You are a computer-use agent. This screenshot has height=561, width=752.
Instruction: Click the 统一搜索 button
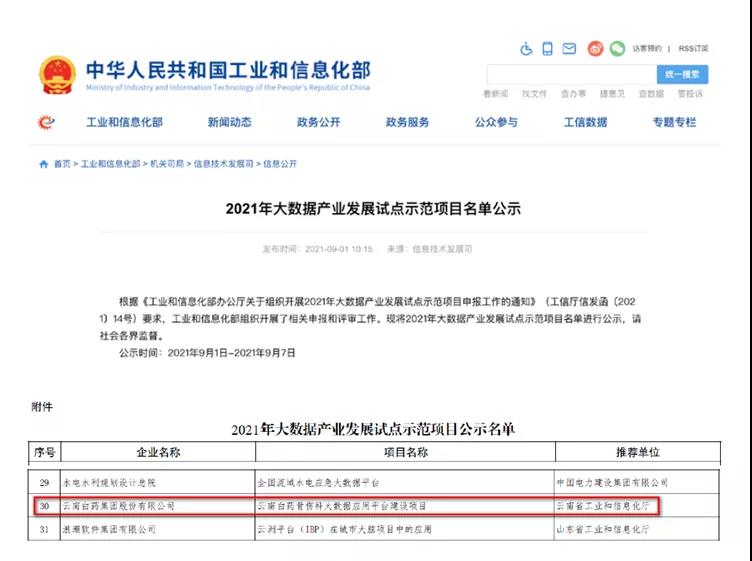pyautogui.click(x=682, y=75)
